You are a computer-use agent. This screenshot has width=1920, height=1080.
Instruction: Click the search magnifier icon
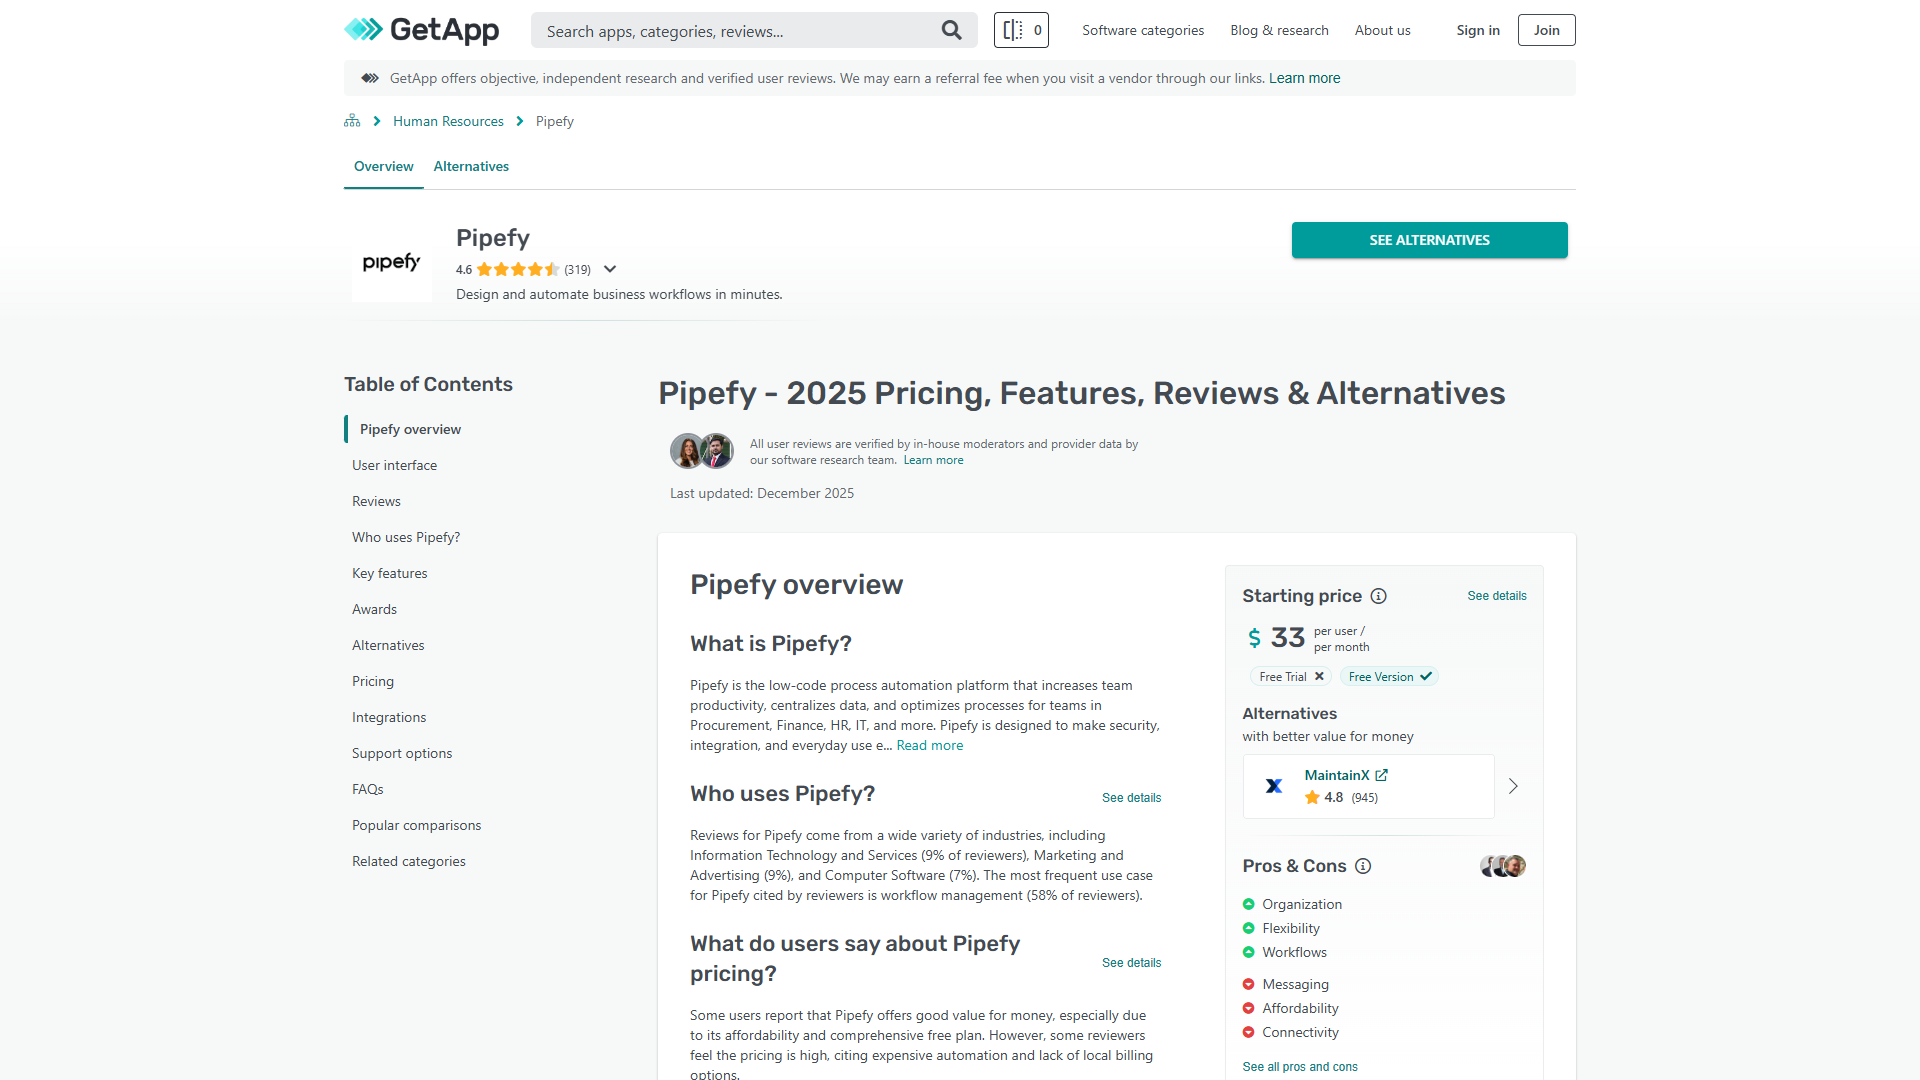pyautogui.click(x=951, y=30)
